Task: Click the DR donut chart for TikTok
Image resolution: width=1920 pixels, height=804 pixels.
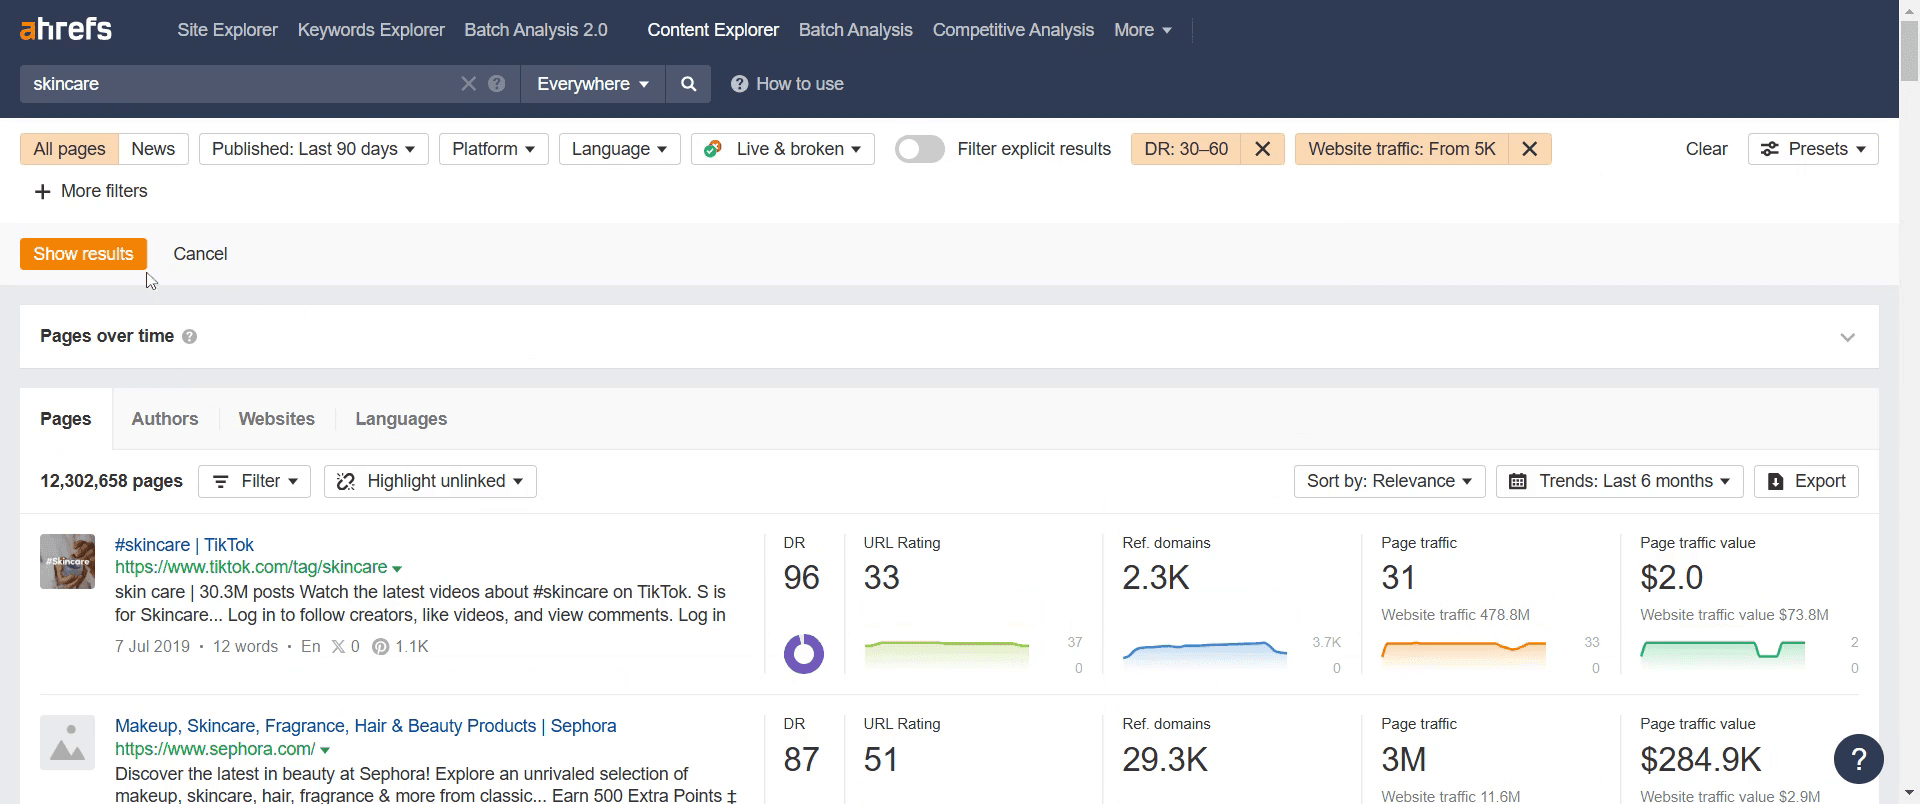Action: click(803, 654)
